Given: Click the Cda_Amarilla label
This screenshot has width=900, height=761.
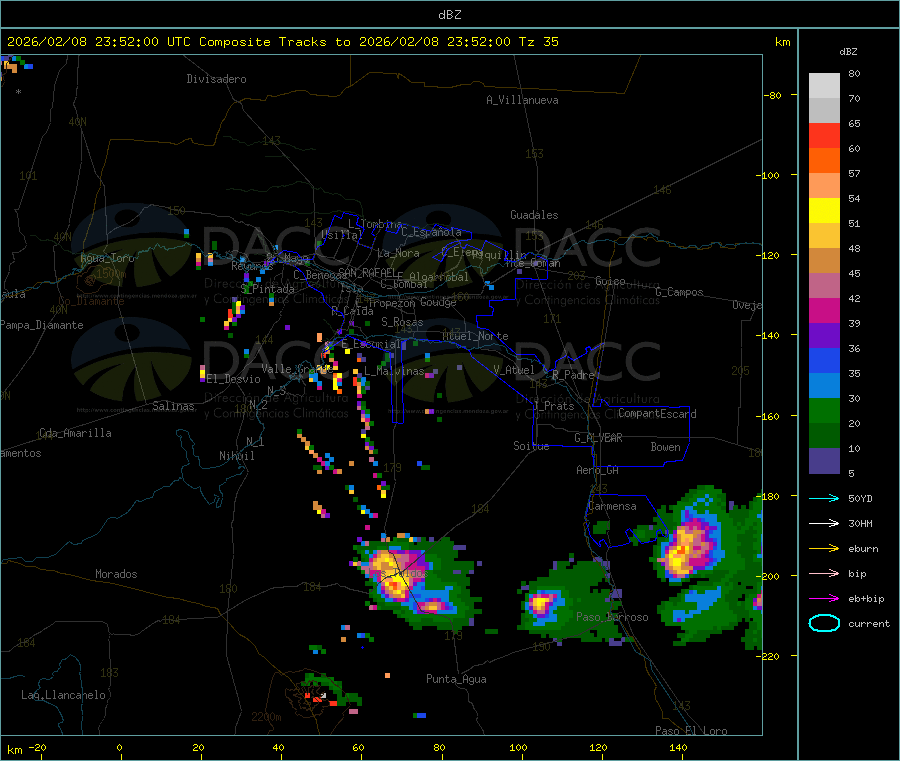Looking at the screenshot, I should 75,433.
